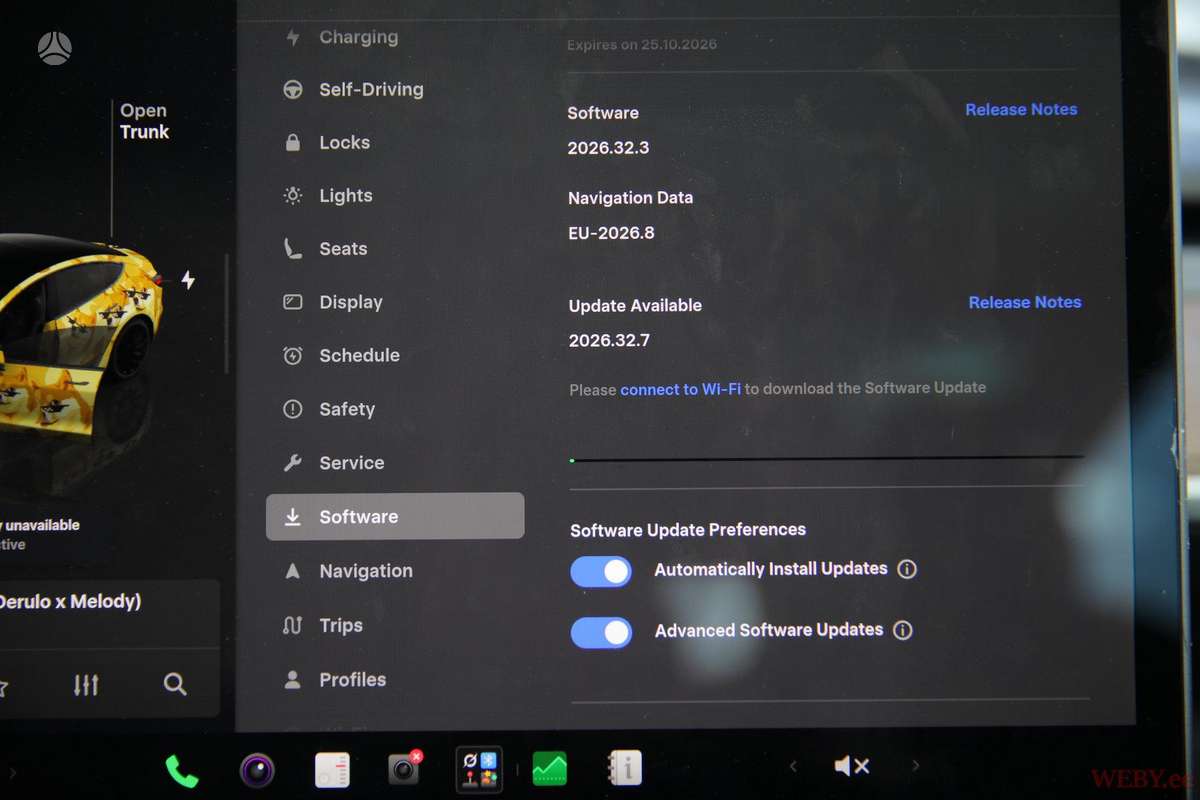Open the phone app icon
Image resolution: width=1200 pixels, height=800 pixels.
point(182,770)
